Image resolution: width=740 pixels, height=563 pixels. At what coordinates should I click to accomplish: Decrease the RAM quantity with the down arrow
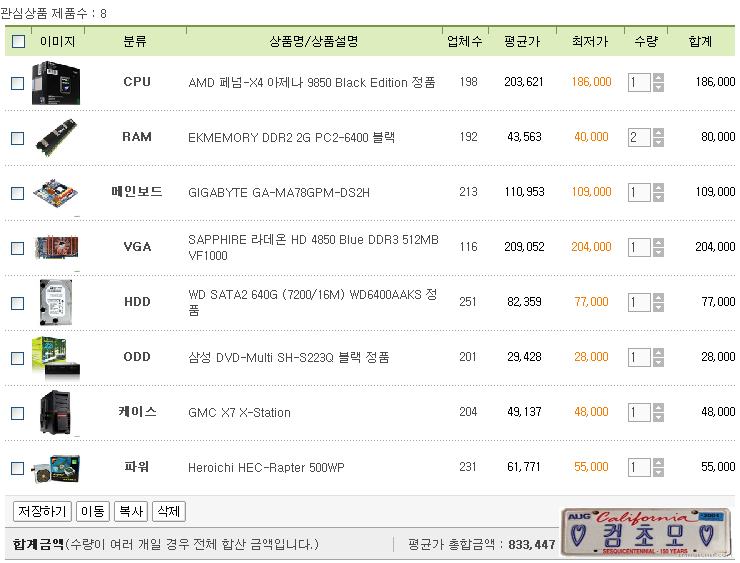click(x=658, y=142)
